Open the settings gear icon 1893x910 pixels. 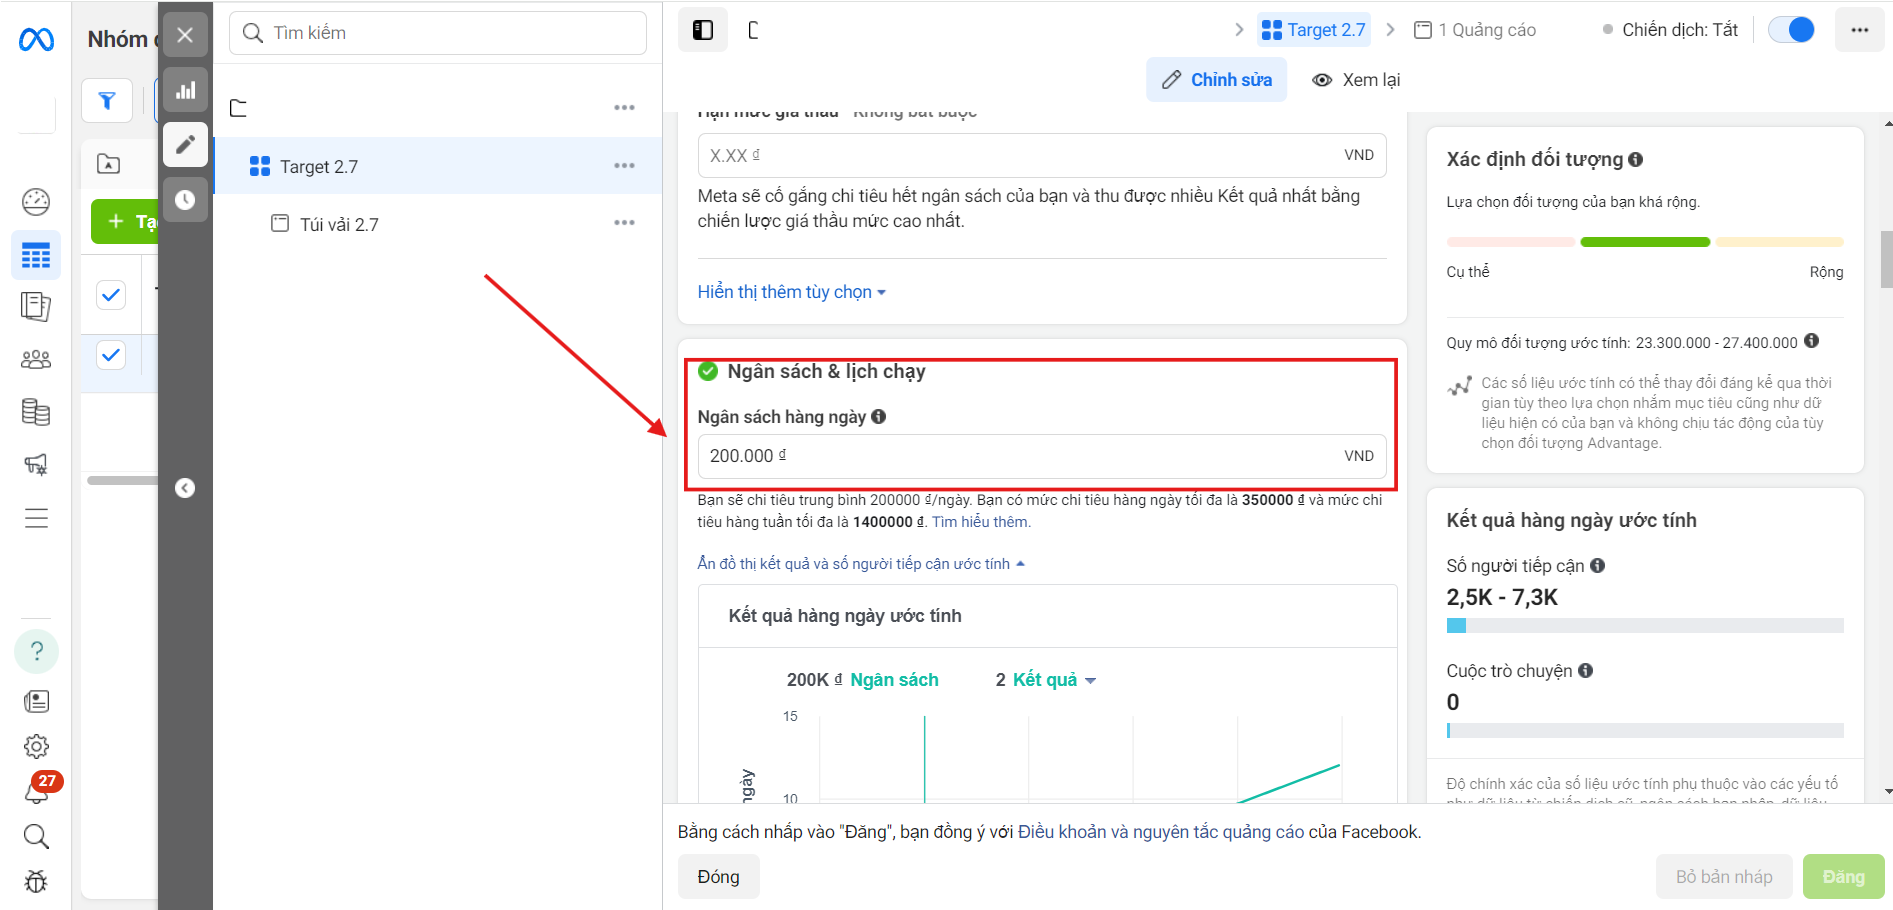pos(36,746)
